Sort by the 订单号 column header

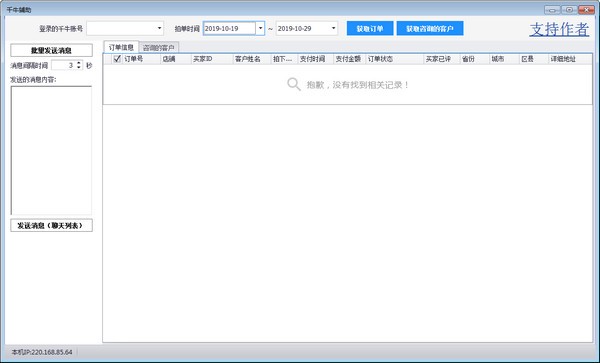click(x=141, y=59)
